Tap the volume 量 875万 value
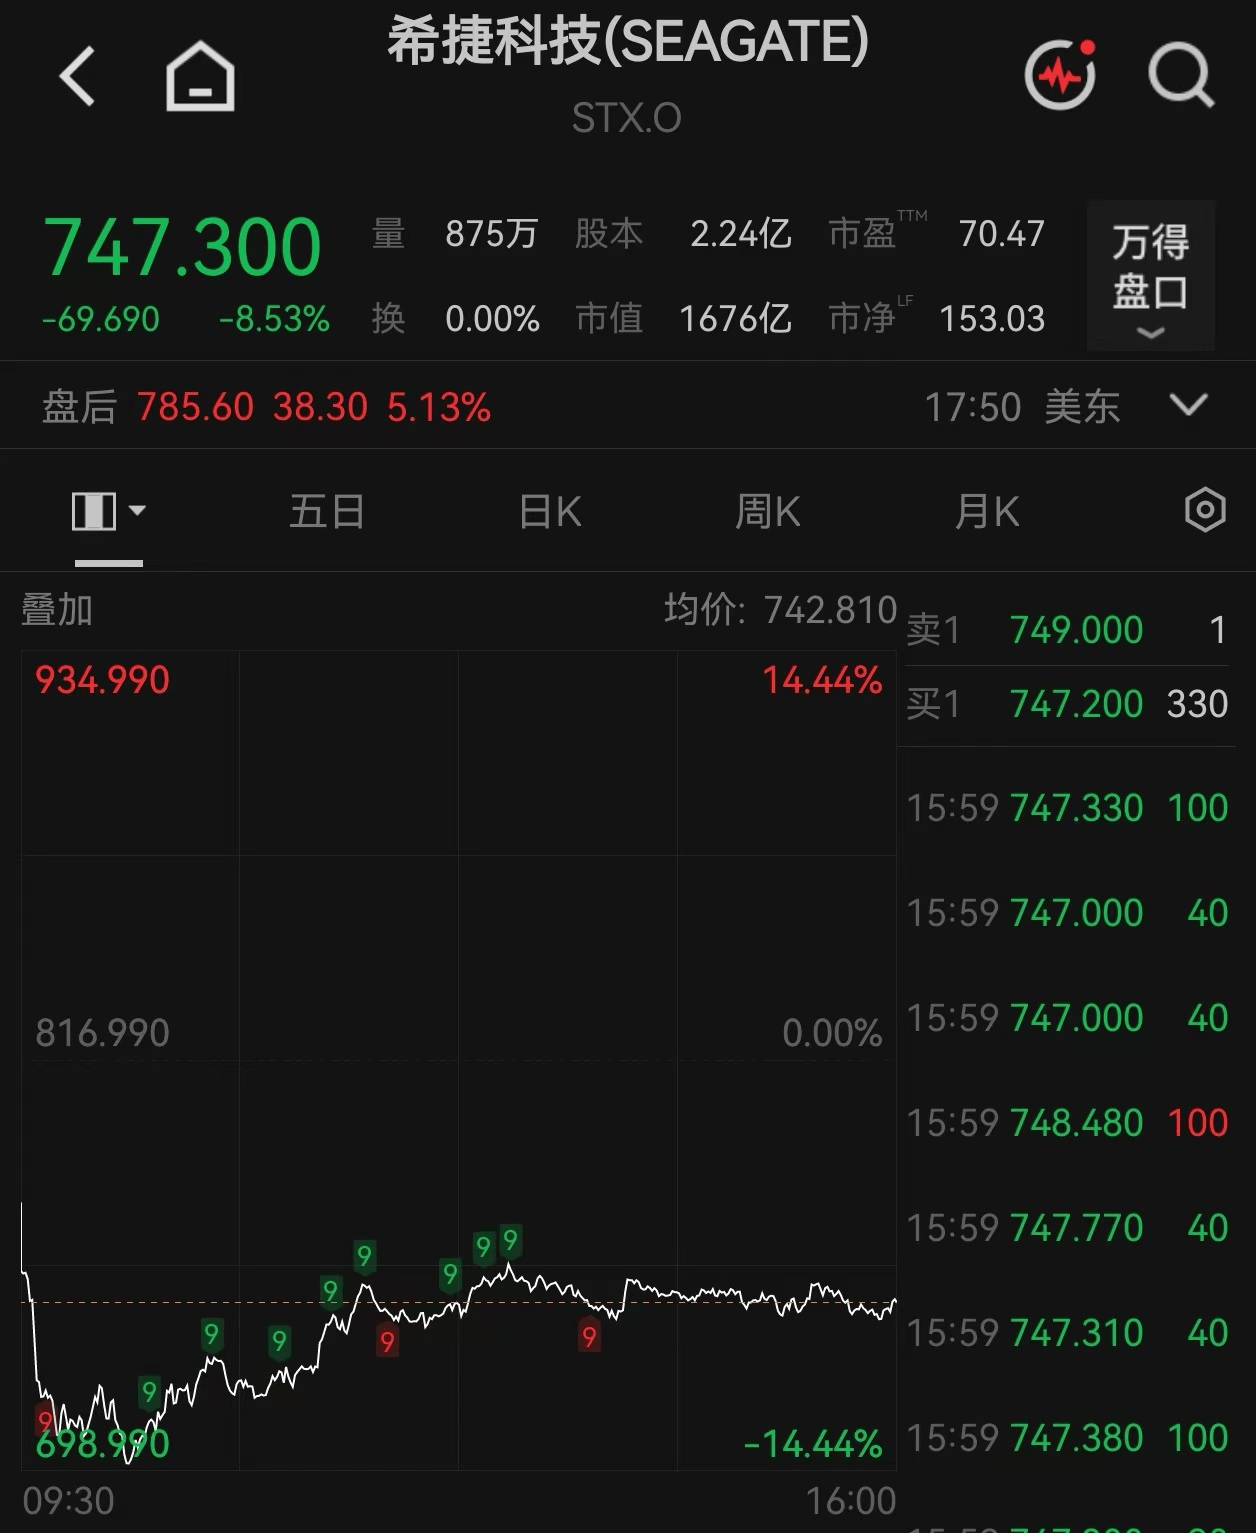This screenshot has height=1533, width=1256. click(x=491, y=234)
